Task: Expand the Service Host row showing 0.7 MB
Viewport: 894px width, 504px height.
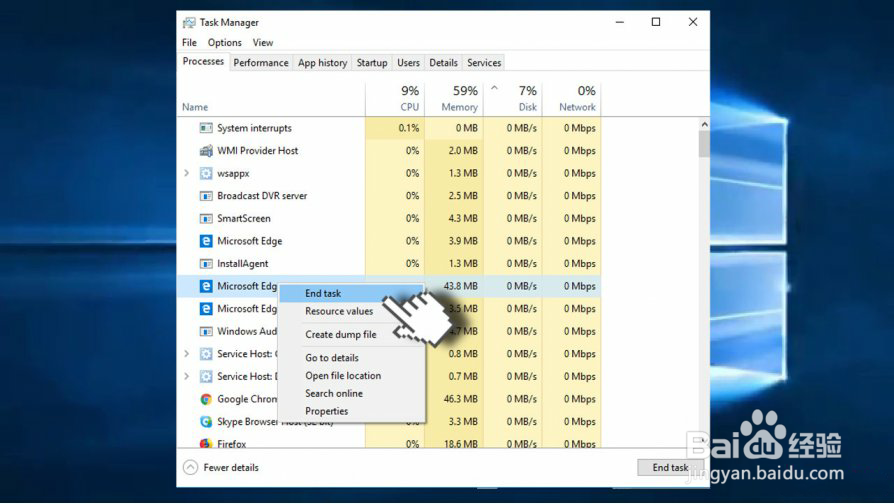Action: coord(186,376)
